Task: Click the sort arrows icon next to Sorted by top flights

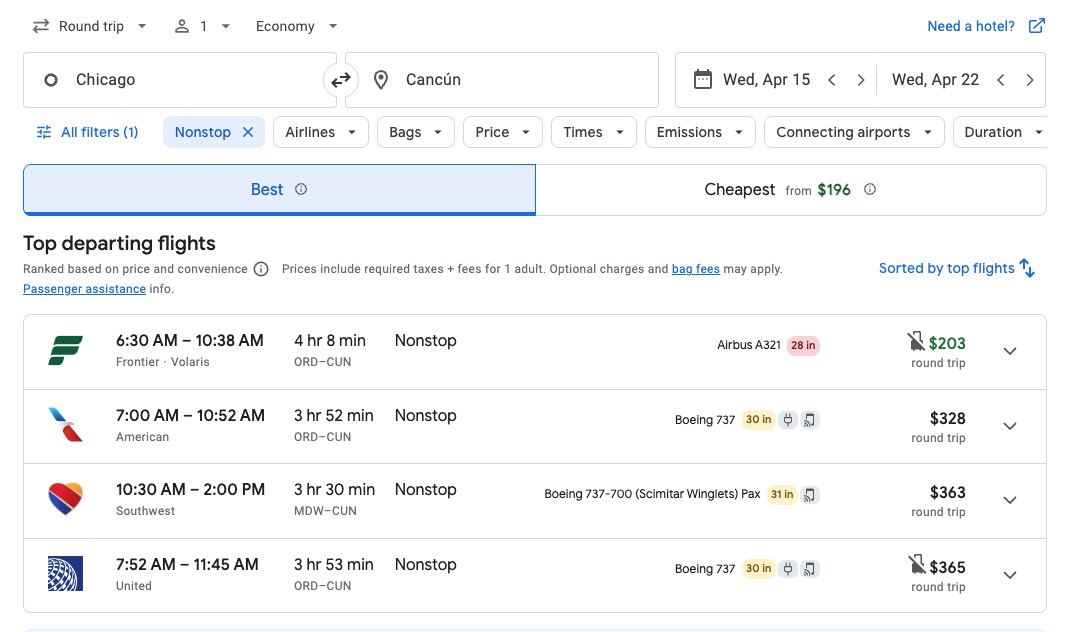Action: [x=1027, y=268]
